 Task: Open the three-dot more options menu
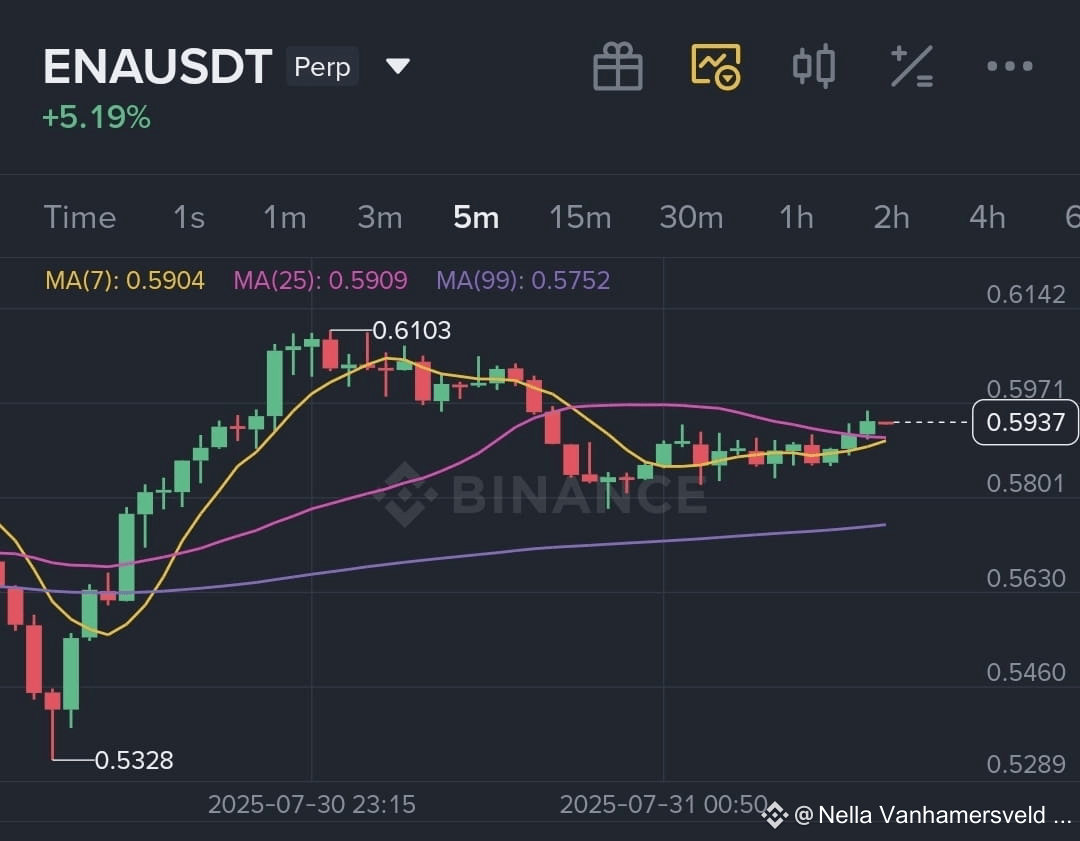[x=1010, y=66]
